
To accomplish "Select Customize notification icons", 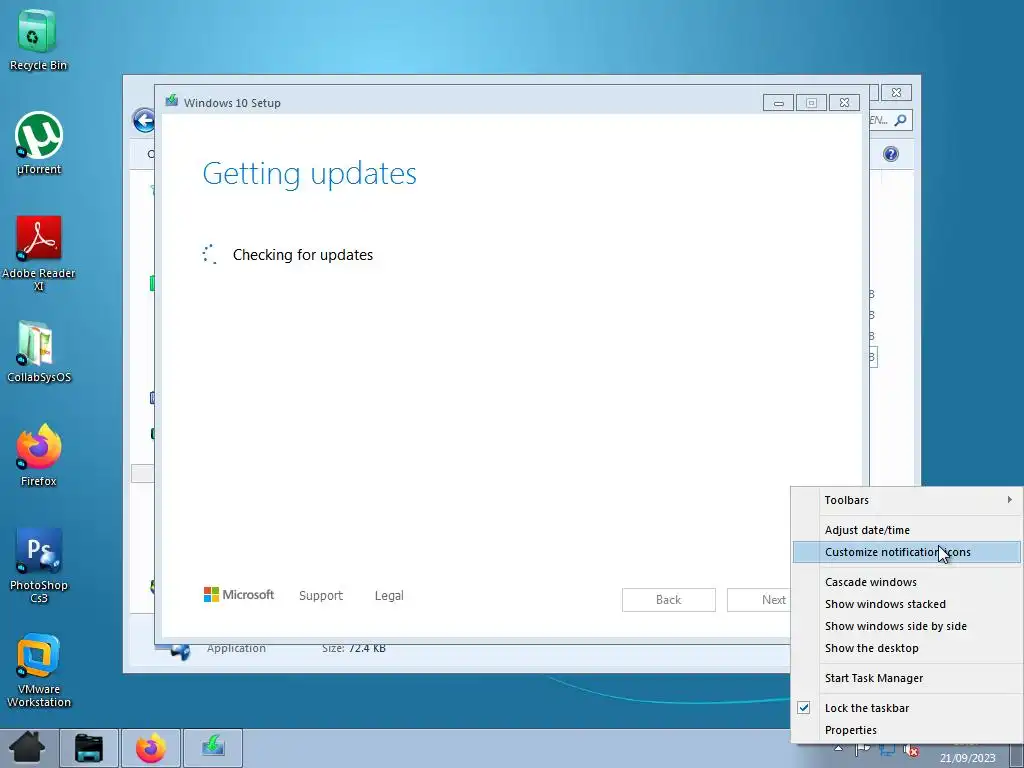I will click(x=907, y=552).
